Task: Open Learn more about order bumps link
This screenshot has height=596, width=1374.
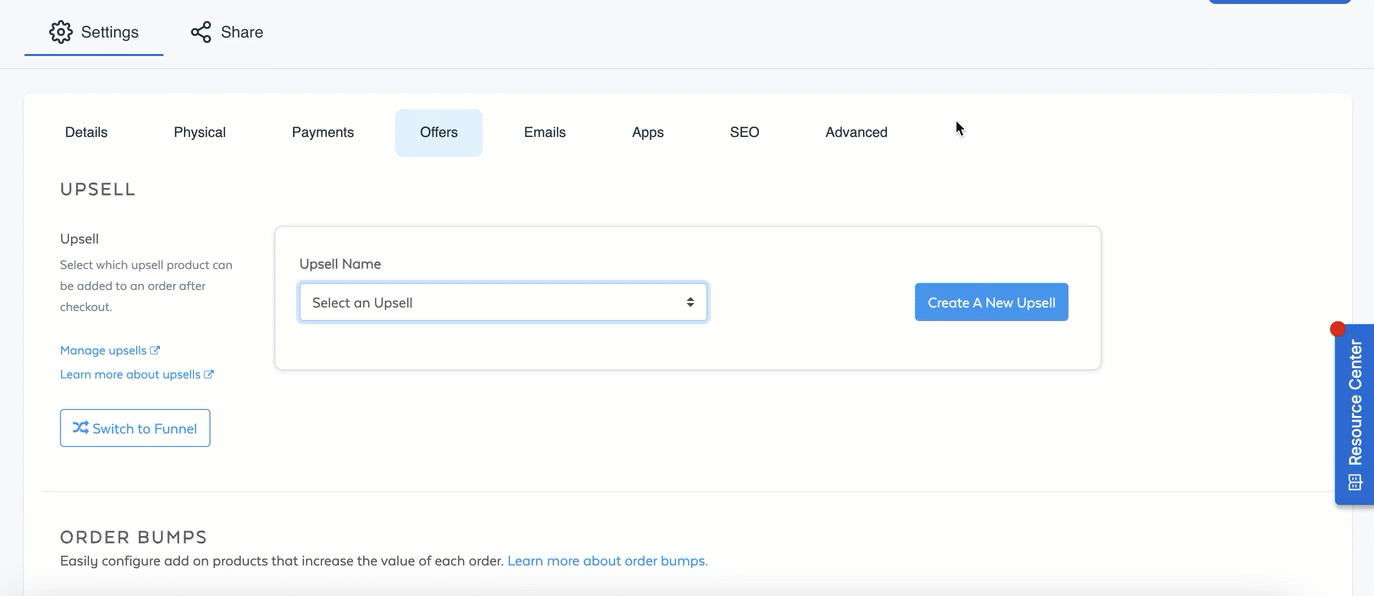Action: tap(608, 561)
